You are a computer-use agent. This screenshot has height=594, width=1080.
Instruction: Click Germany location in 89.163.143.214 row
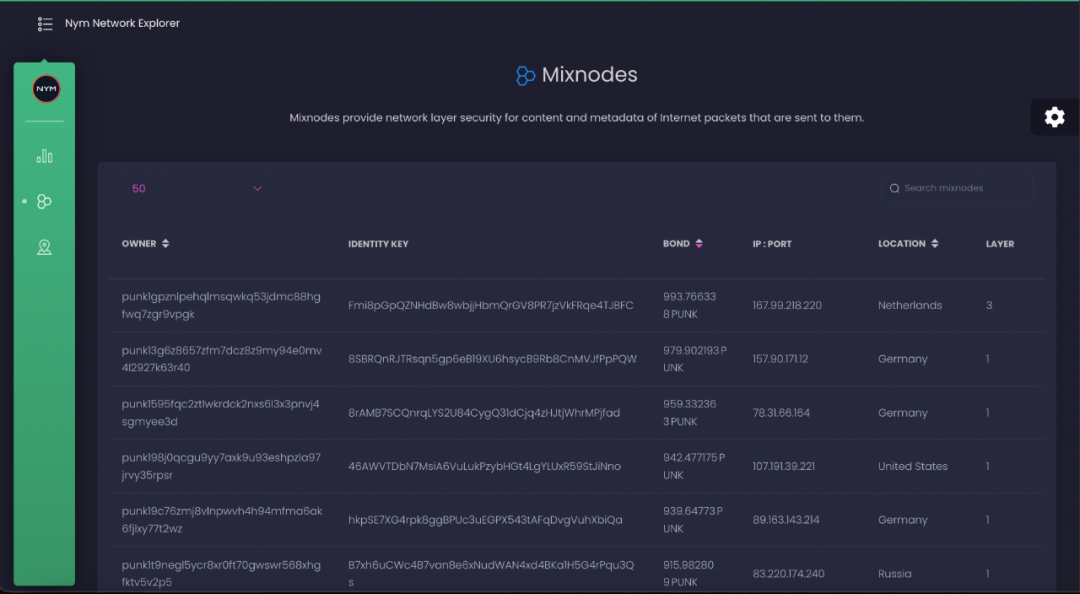click(x=902, y=520)
